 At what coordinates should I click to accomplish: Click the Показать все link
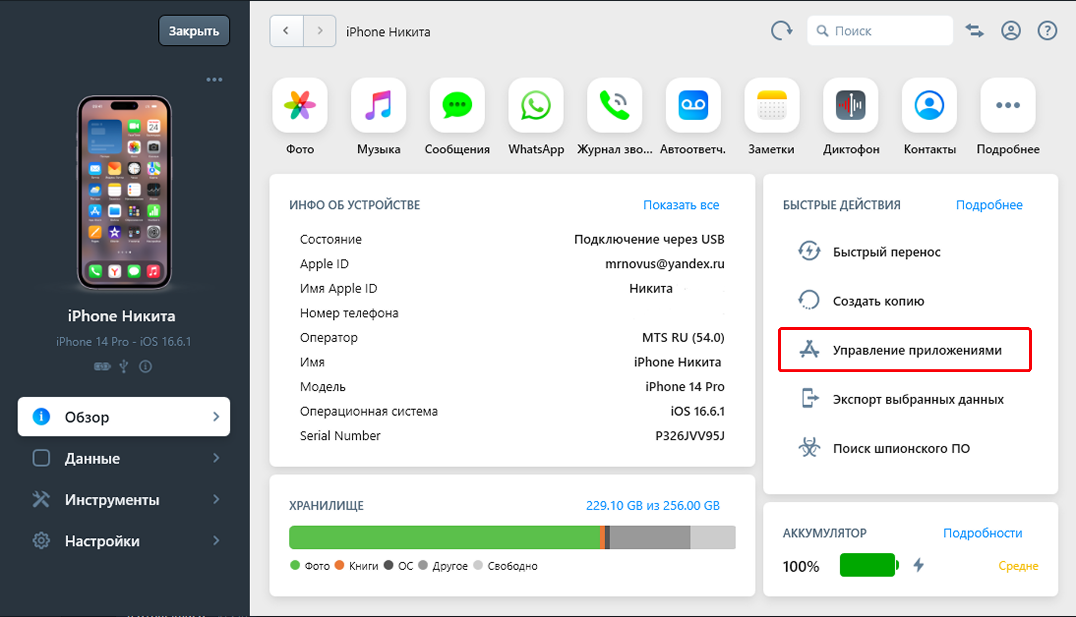point(681,205)
